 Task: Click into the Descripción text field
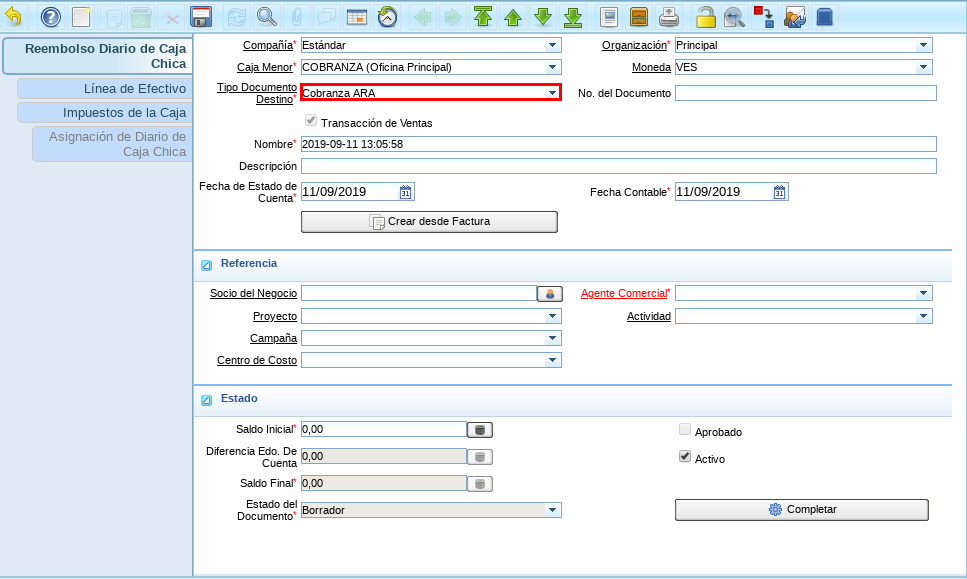618,166
